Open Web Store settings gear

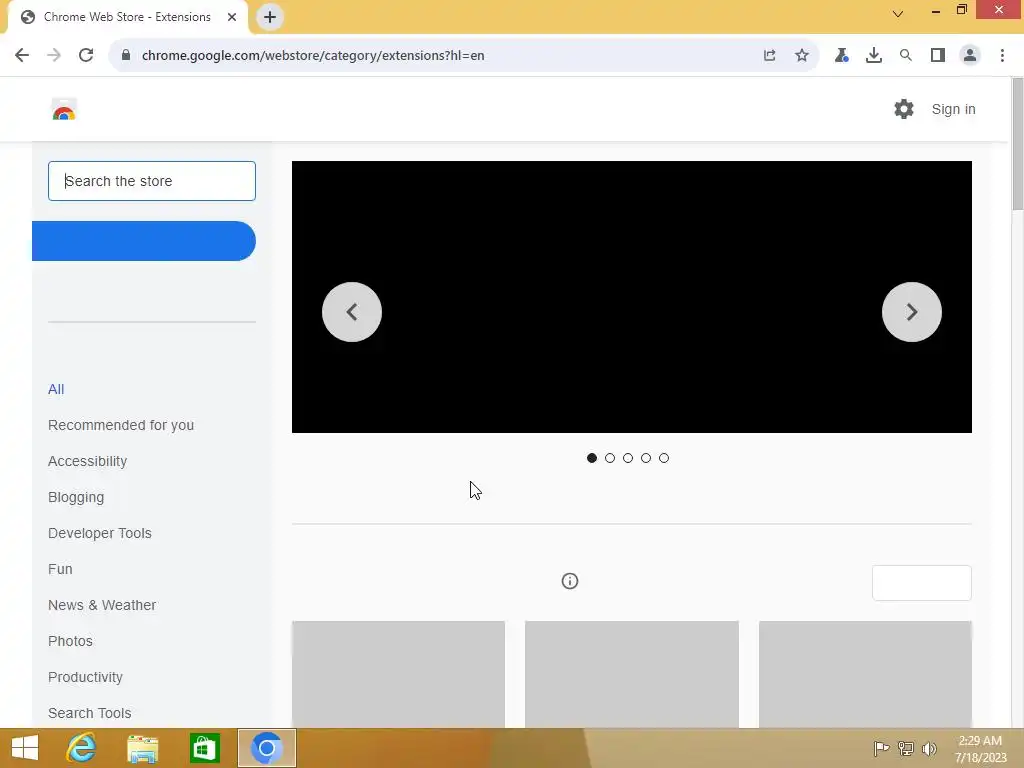coord(904,109)
